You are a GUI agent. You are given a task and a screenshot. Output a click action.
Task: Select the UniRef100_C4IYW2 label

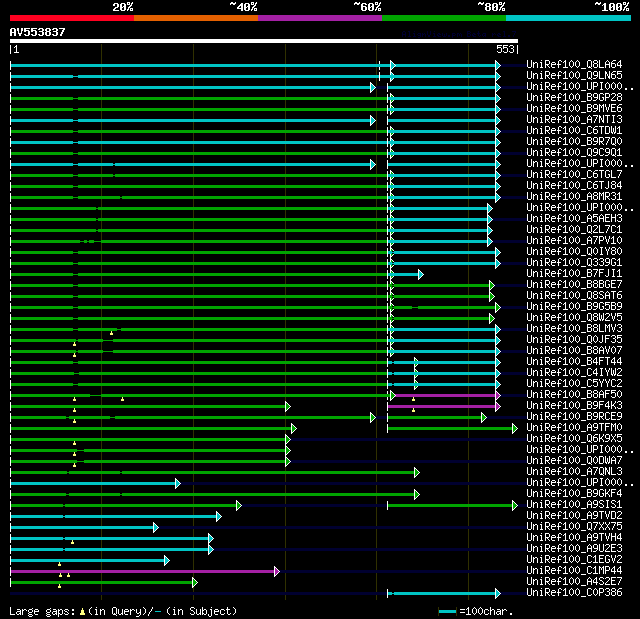574,373
